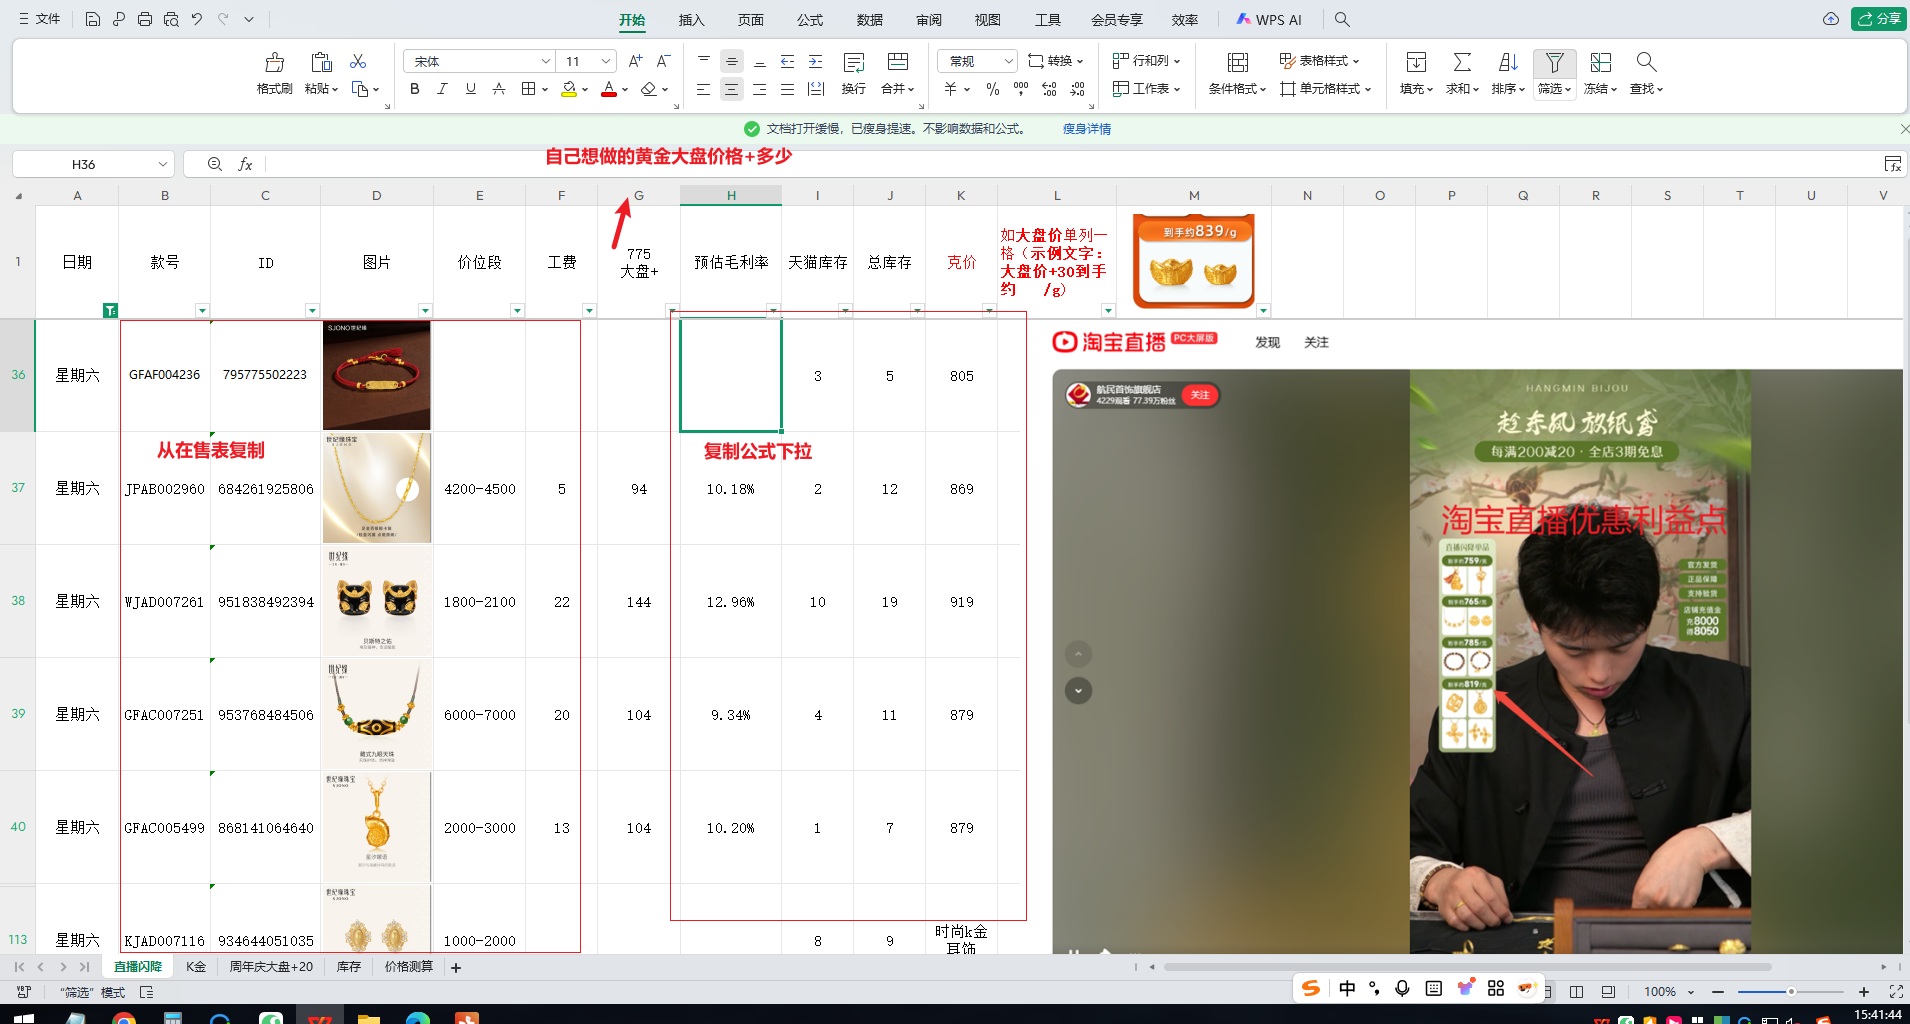Viewport: 1910px width, 1024px height.
Task: Toggle strikethrough text formatting
Action: click(499, 89)
